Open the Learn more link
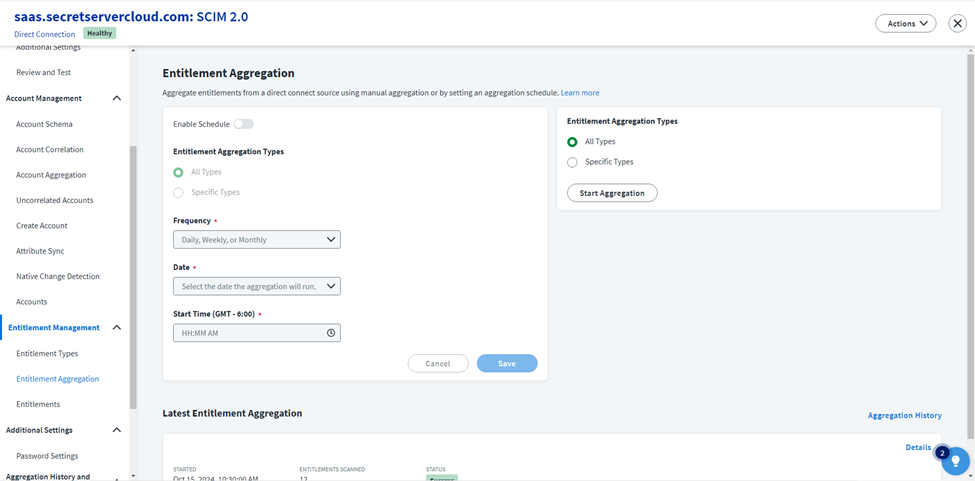The width and height of the screenshot is (975, 481). pos(580,93)
